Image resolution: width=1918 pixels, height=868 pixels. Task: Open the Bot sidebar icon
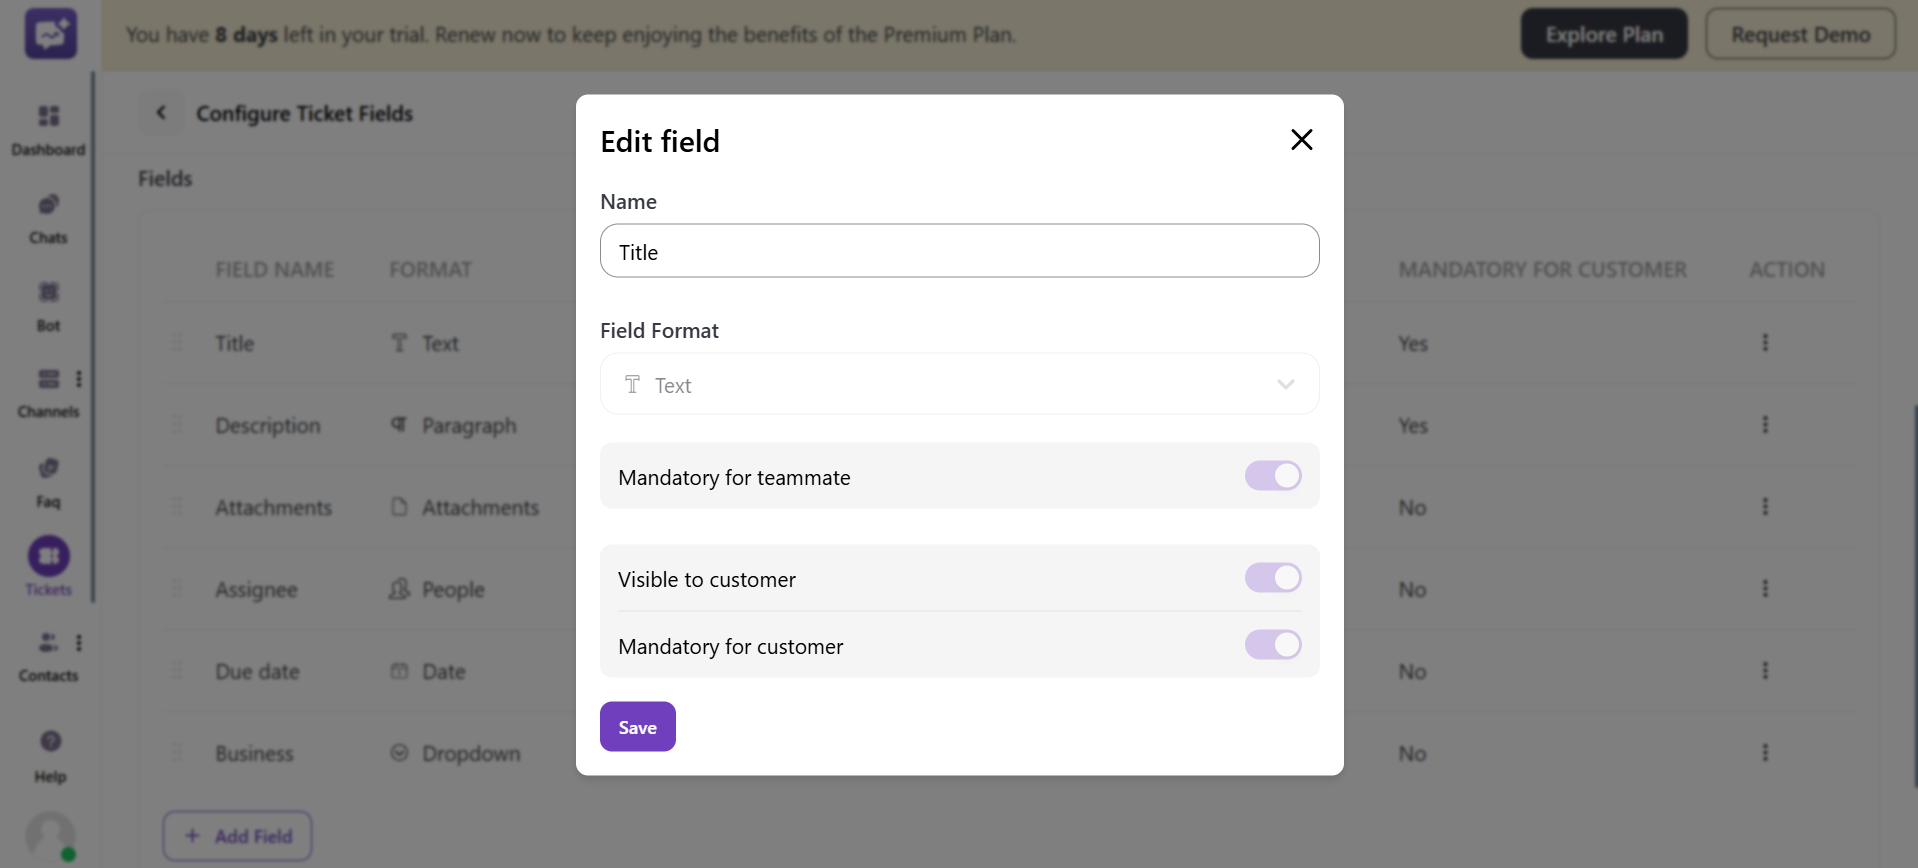pos(48,293)
